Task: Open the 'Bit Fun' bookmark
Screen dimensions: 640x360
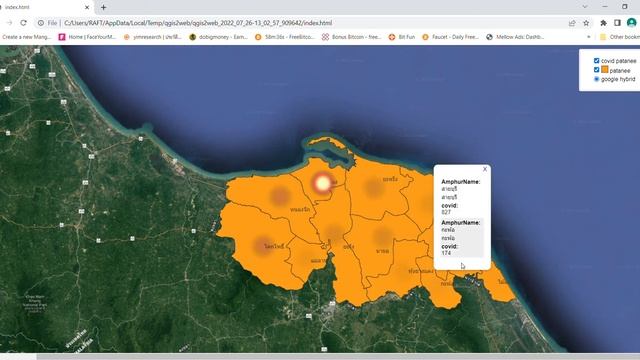Action: (401, 37)
